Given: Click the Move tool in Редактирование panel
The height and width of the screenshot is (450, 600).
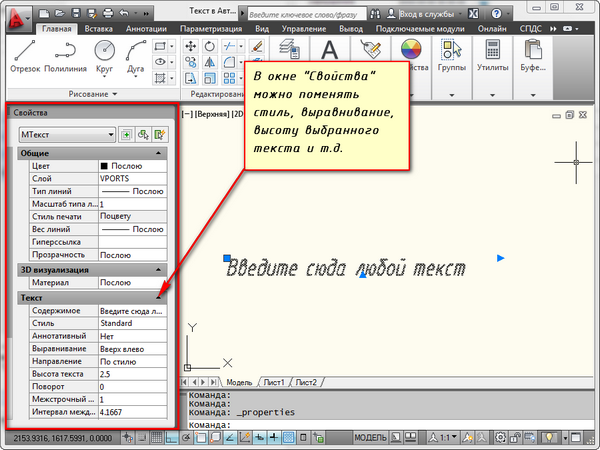Looking at the screenshot, I should [x=190, y=46].
